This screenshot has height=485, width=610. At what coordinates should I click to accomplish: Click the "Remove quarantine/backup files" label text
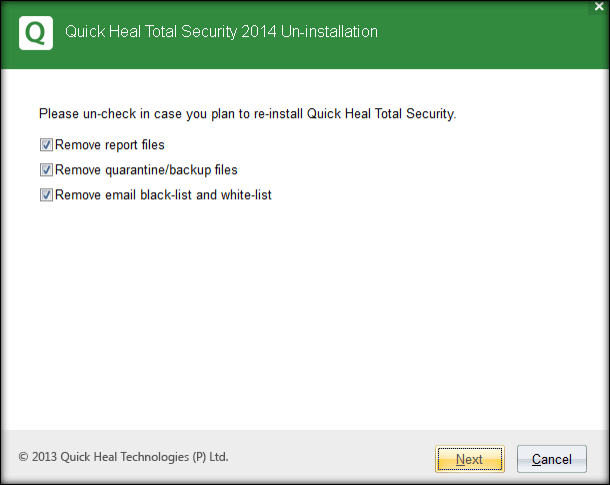tap(146, 170)
